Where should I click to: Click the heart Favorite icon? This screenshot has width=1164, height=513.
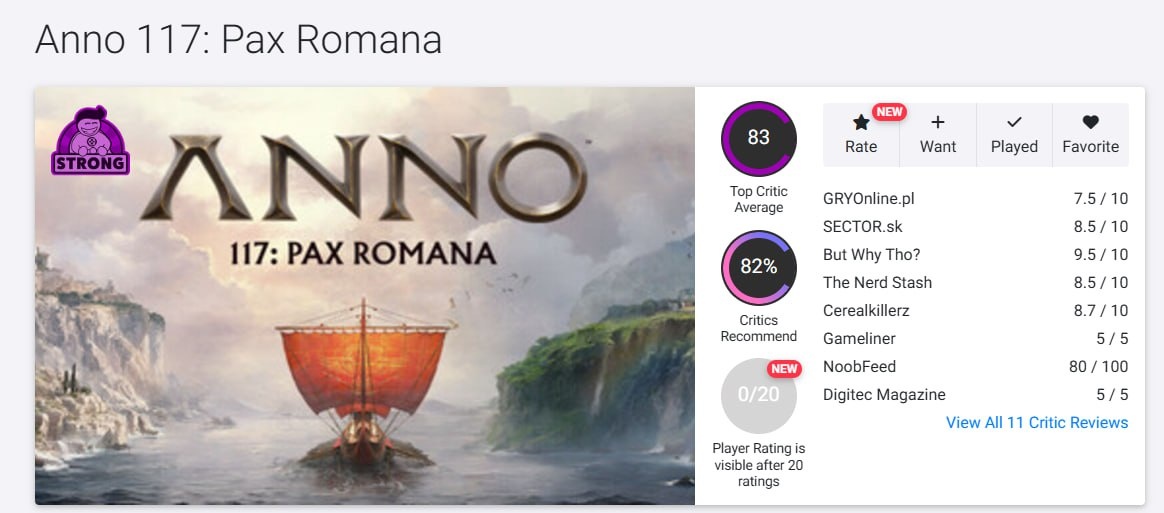1090,123
